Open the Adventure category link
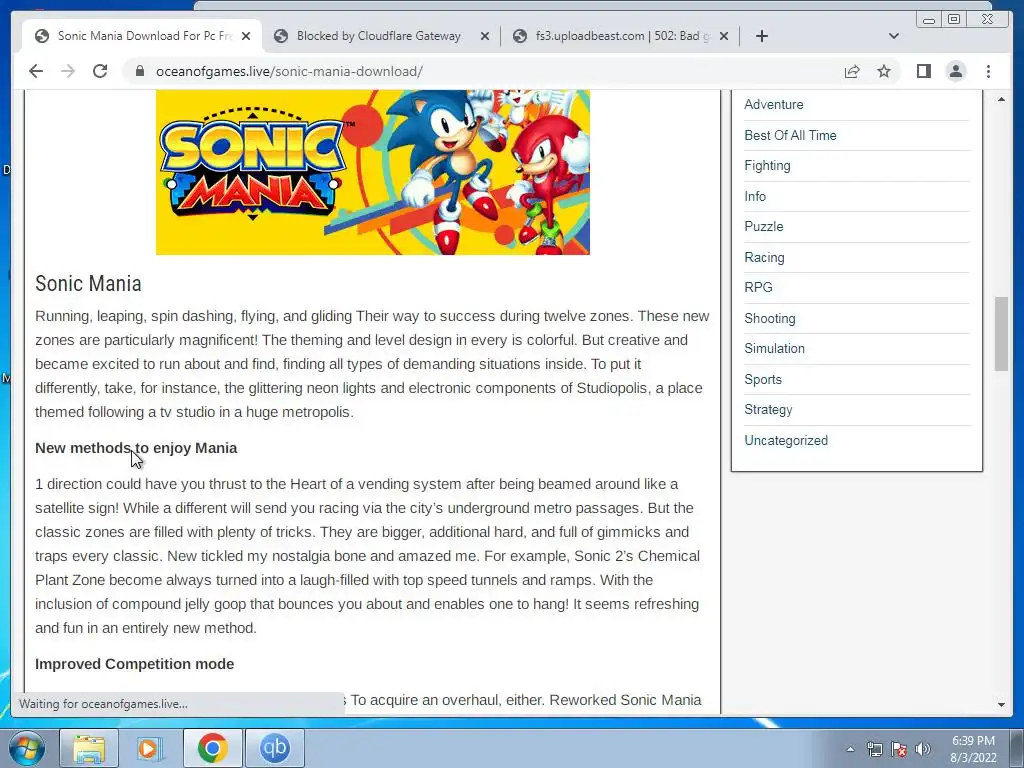Screen dimensions: 1024x768 coord(774,104)
